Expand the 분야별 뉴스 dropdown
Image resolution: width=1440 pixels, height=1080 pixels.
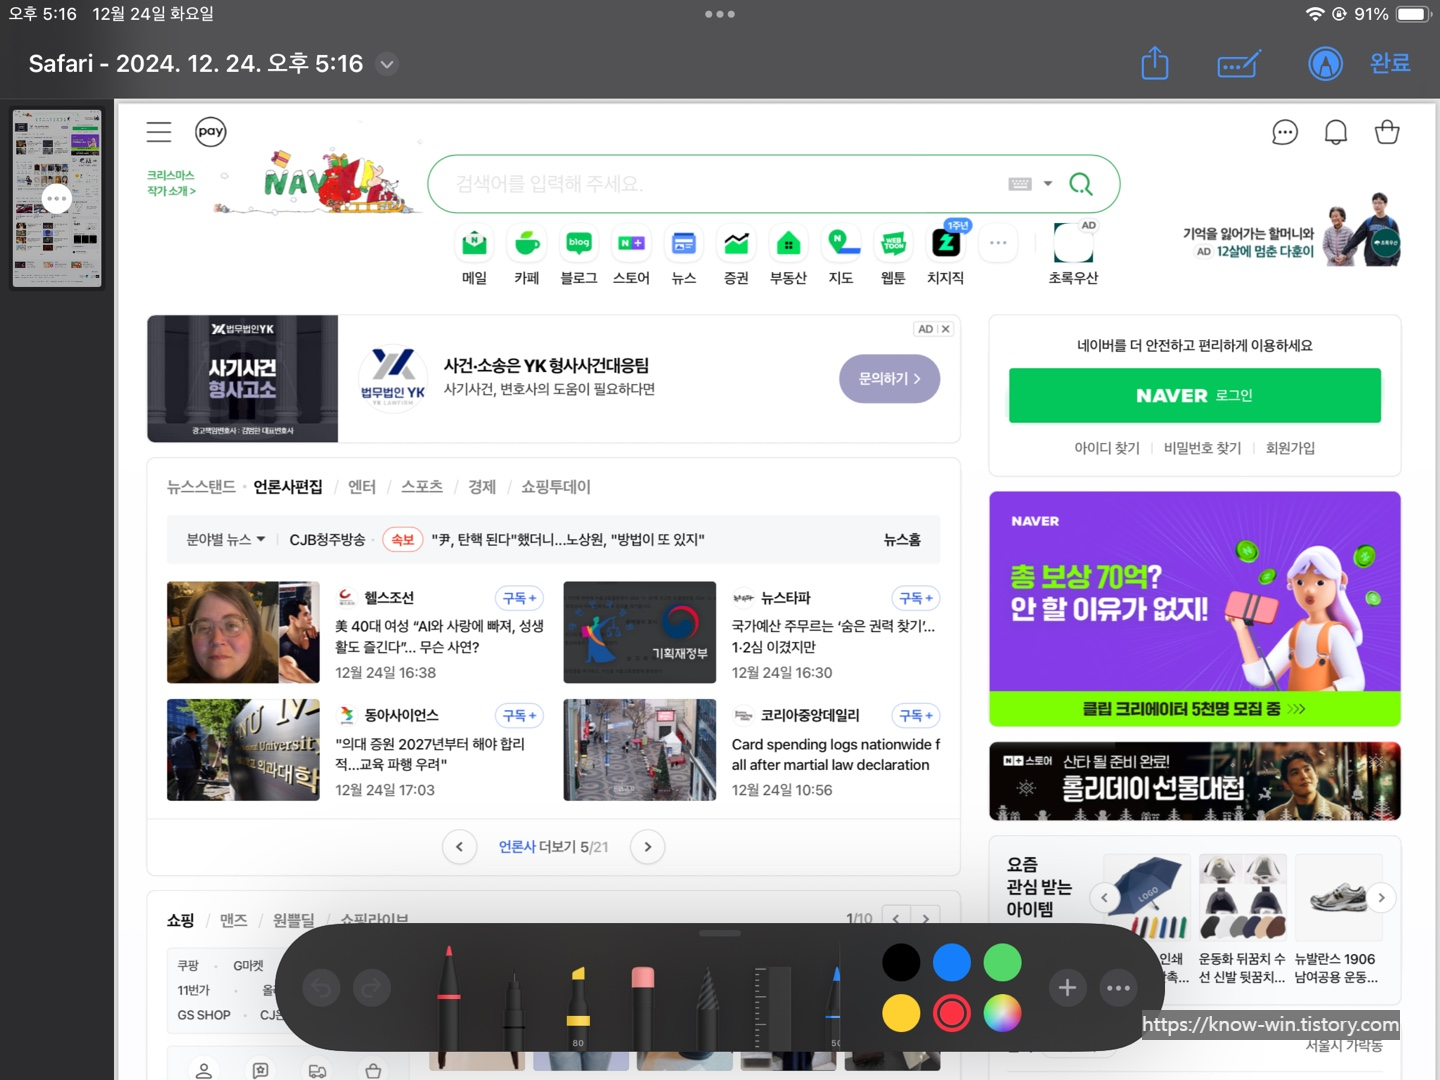click(226, 540)
